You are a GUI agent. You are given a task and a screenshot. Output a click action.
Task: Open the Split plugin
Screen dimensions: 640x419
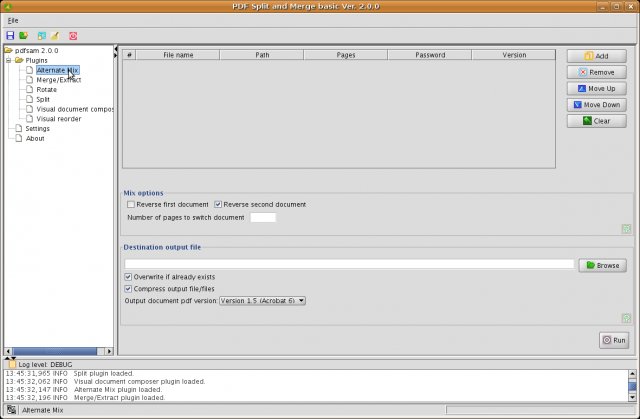(x=43, y=100)
